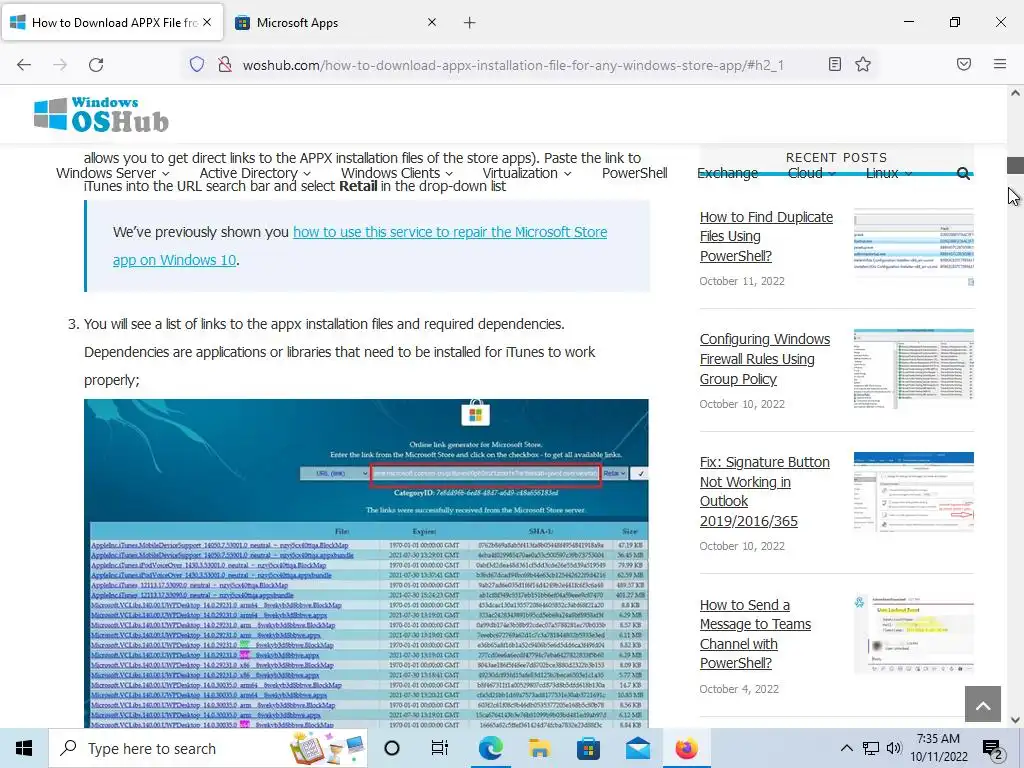The image size is (1024, 768).
Task: Click the Teams message post thumbnail
Action: click(914, 634)
